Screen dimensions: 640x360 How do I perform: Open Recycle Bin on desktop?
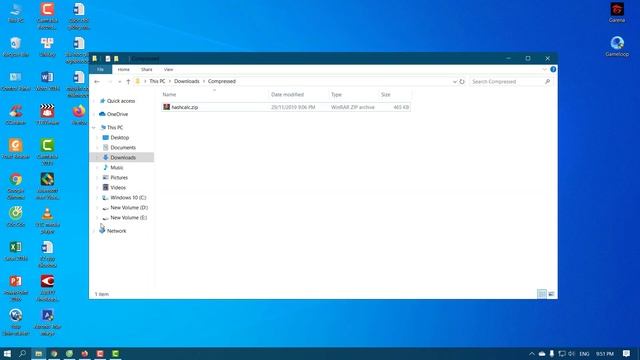[x=16, y=47]
